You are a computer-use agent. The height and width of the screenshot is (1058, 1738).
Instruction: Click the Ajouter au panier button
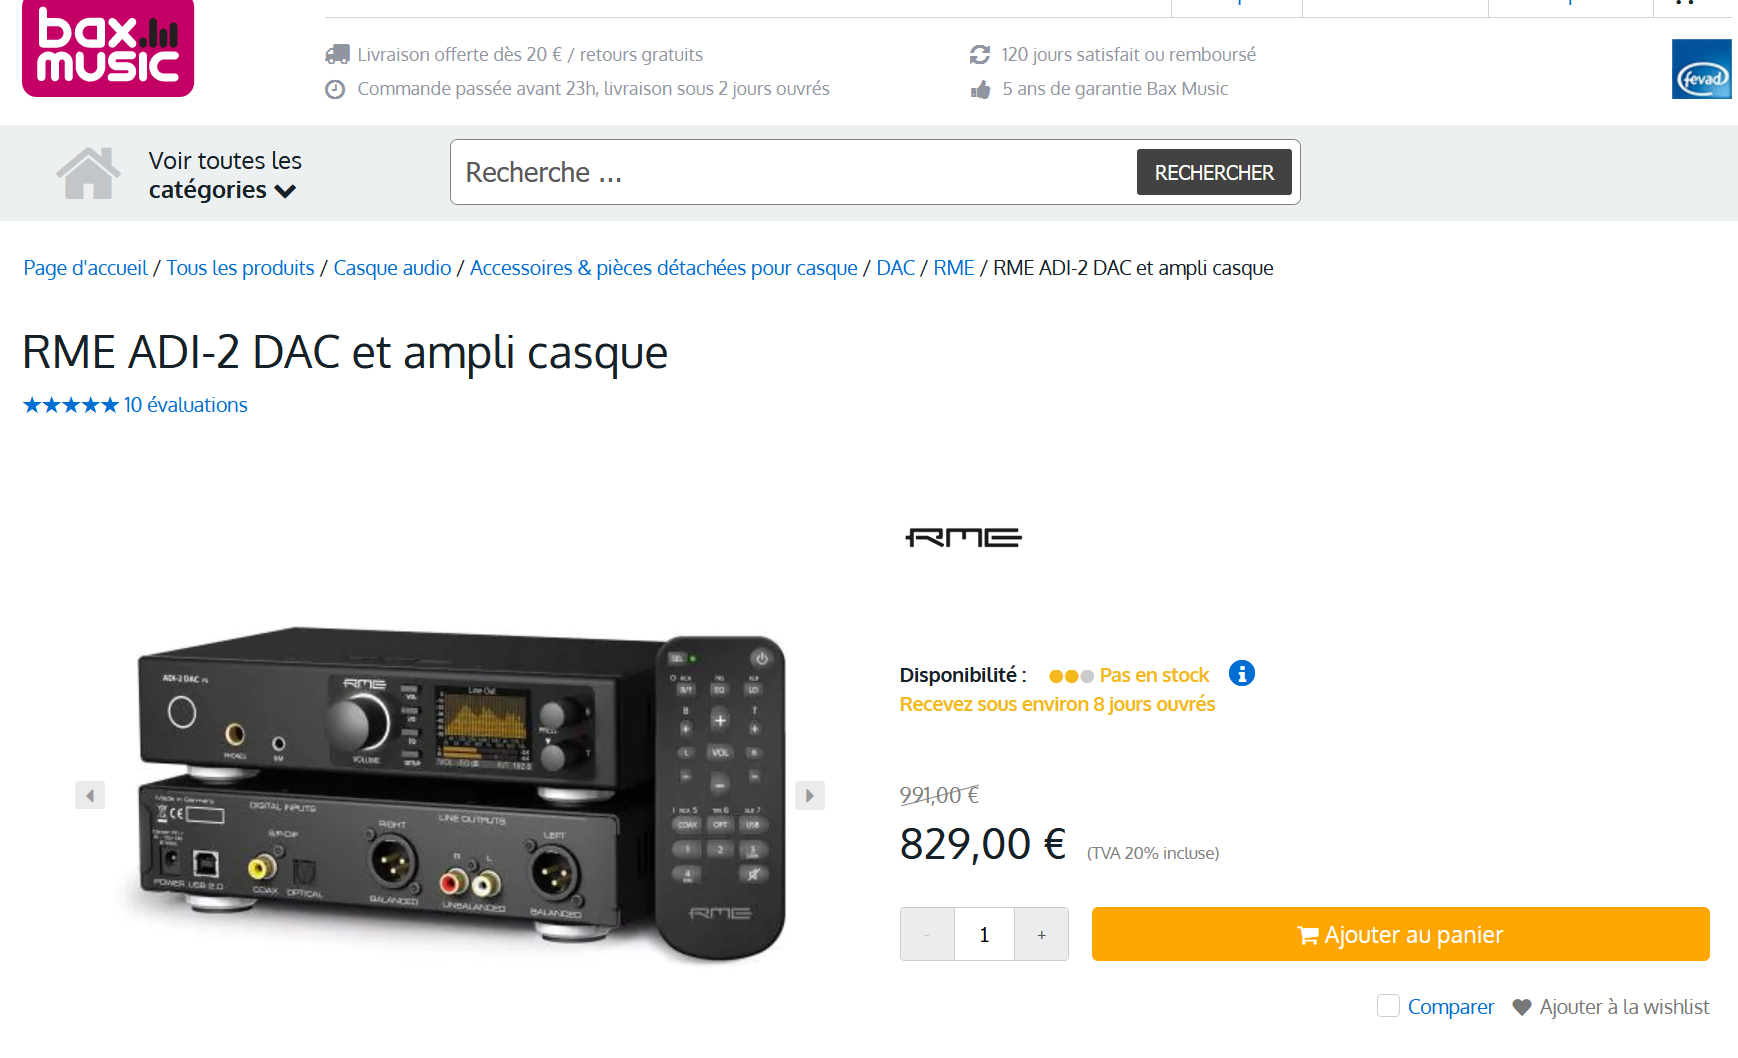[1400, 934]
